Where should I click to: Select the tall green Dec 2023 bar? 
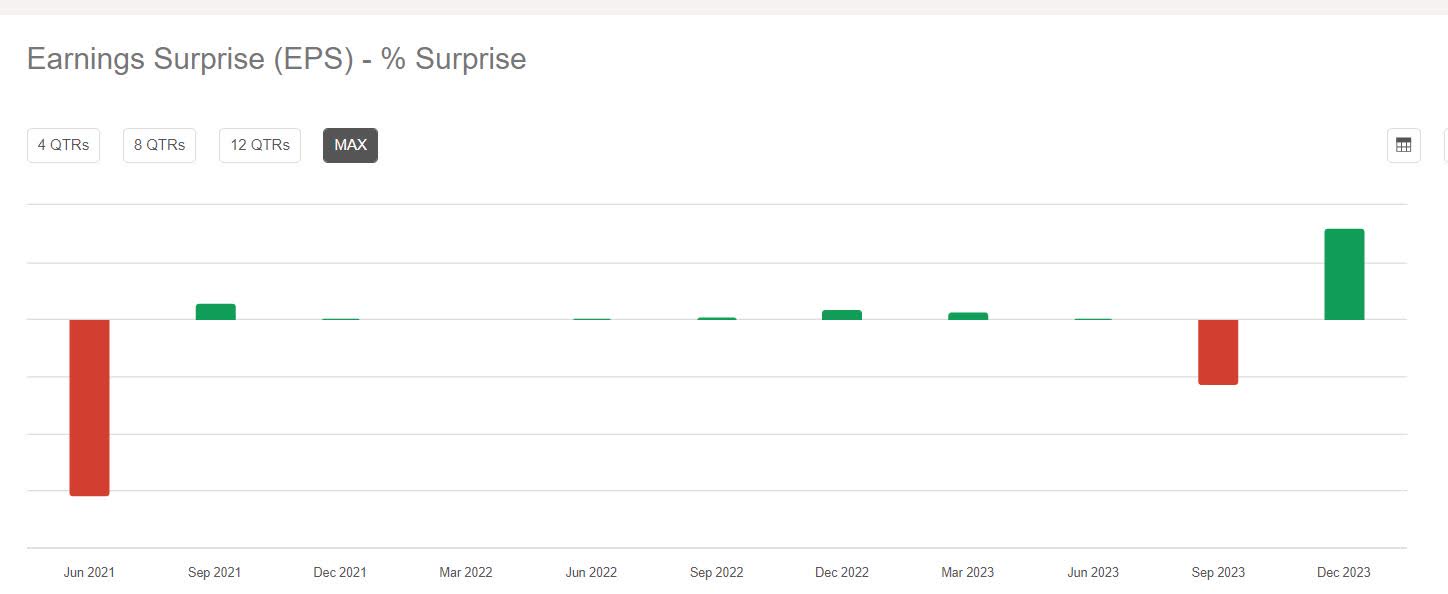(x=1343, y=273)
